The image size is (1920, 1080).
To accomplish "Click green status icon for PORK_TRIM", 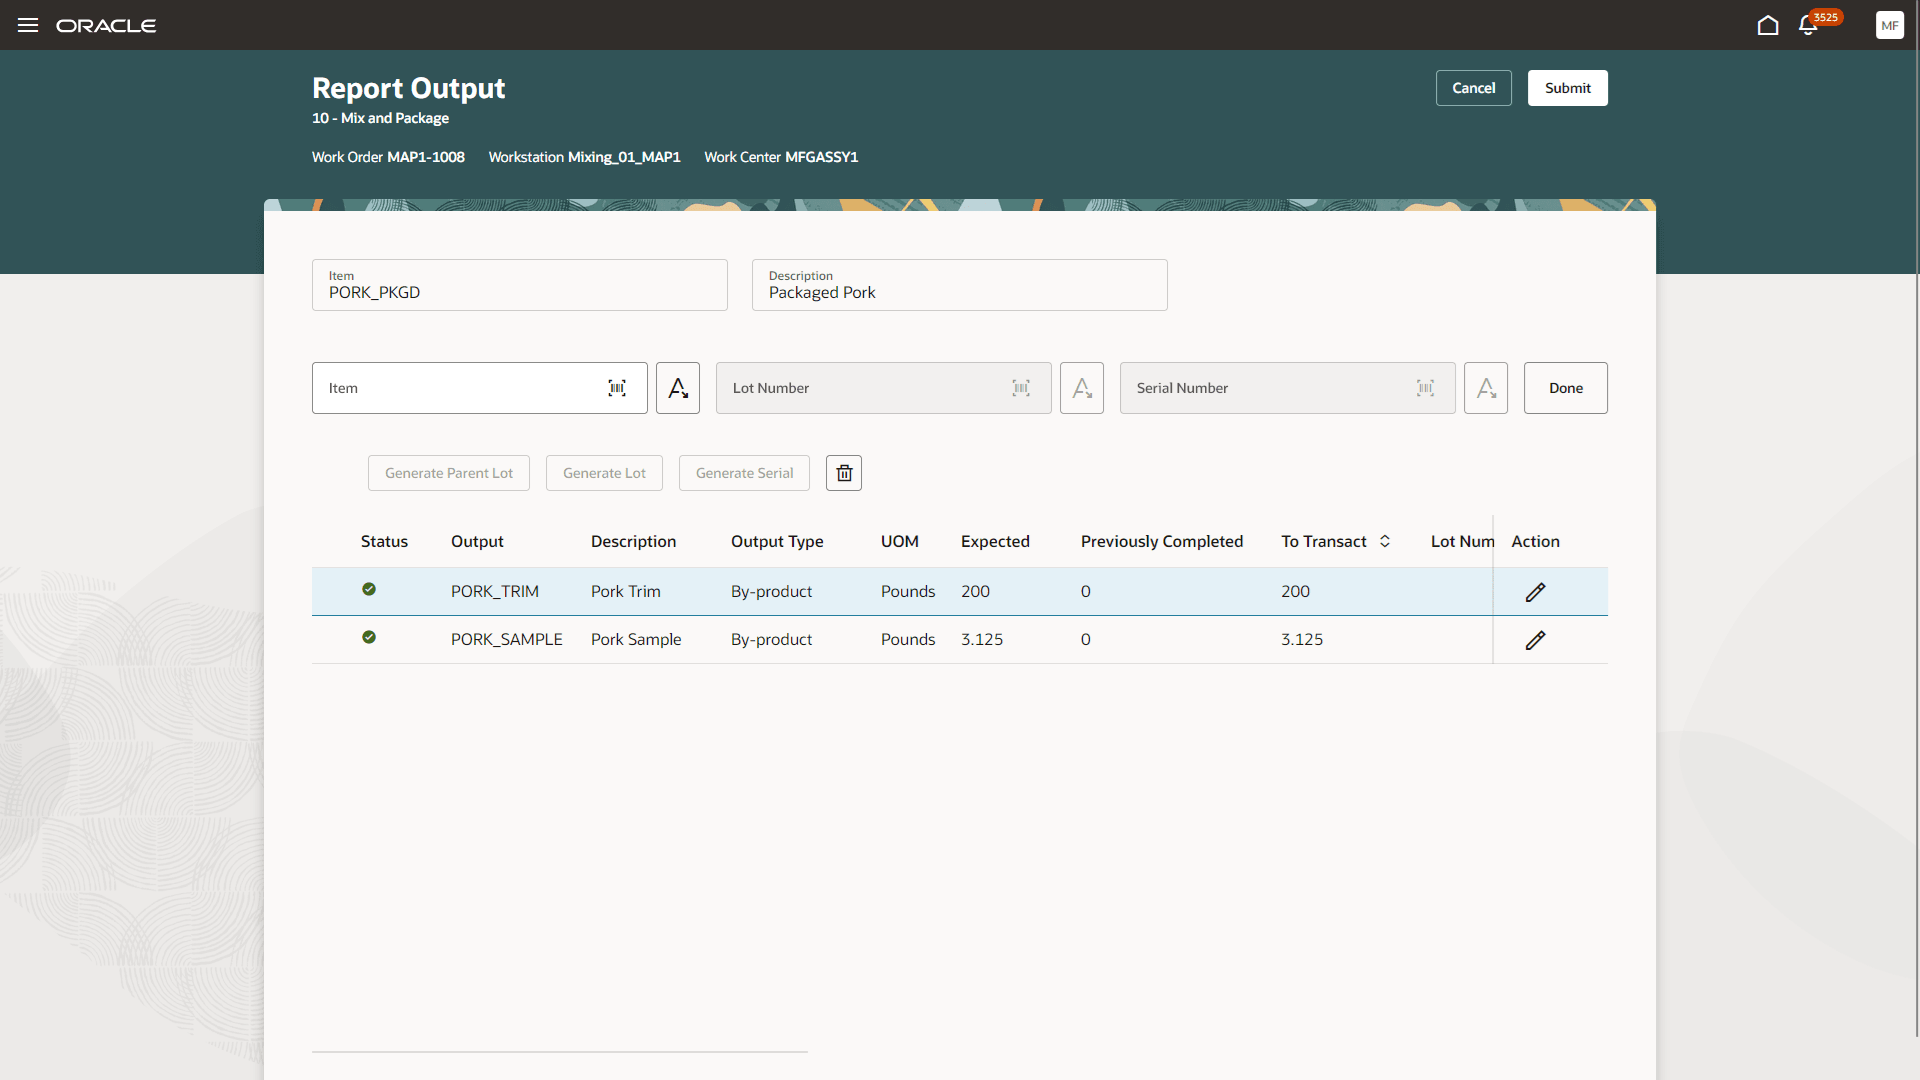I will click(x=369, y=590).
